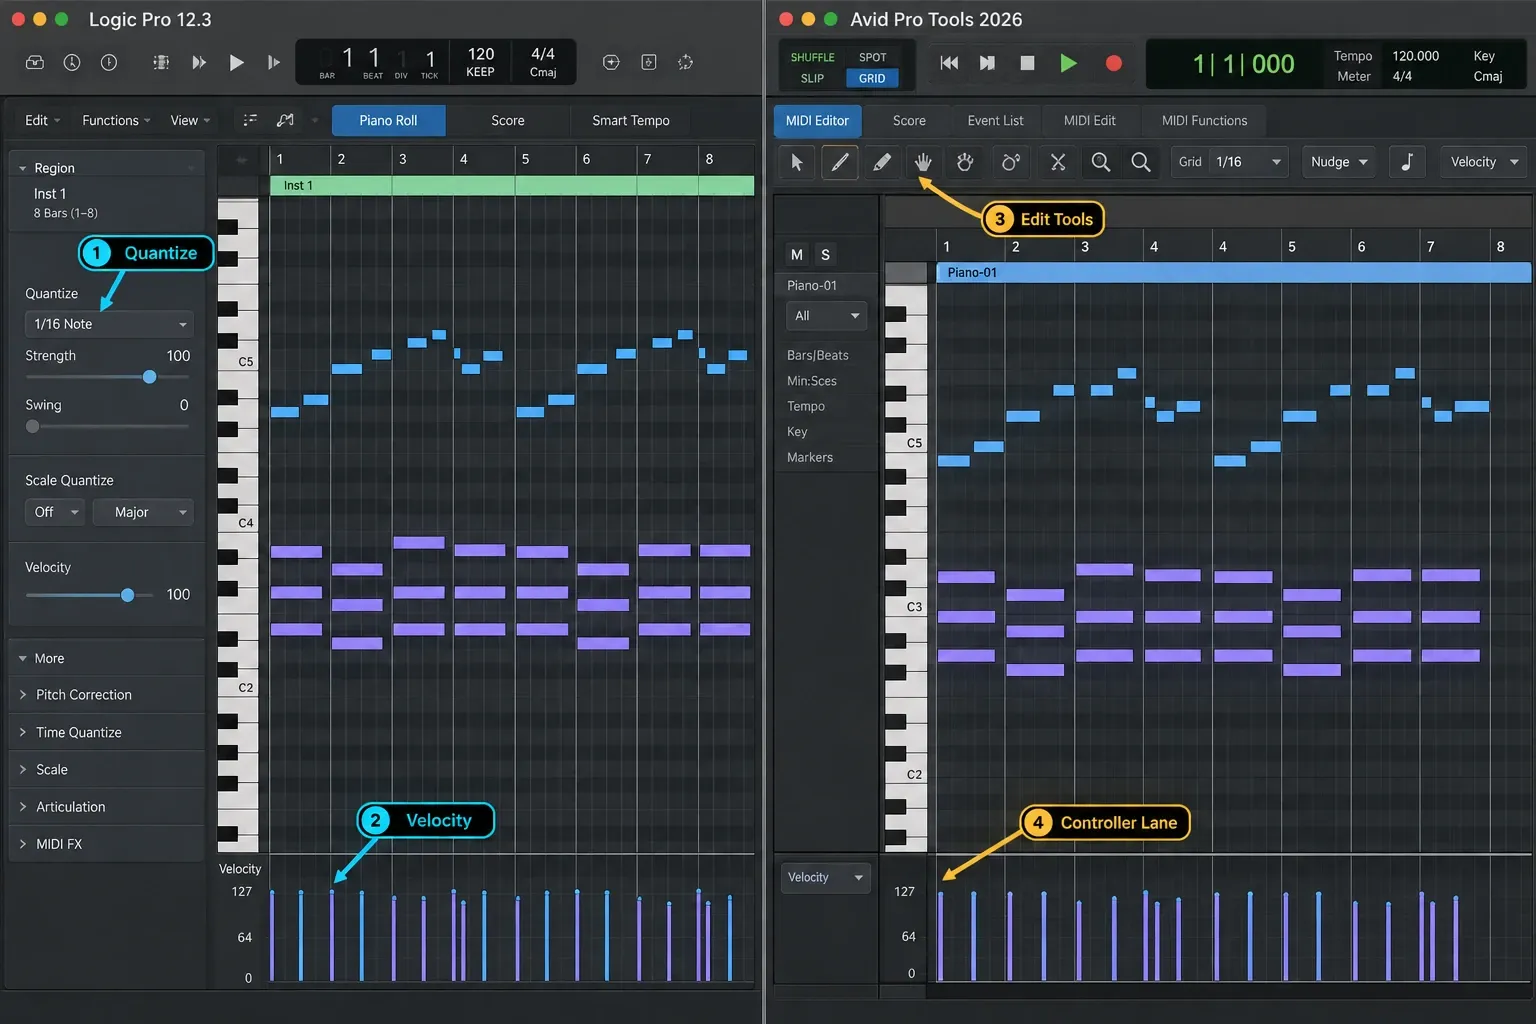Open the Velocity dropdown in Pro Tools toolbar

click(x=1484, y=162)
